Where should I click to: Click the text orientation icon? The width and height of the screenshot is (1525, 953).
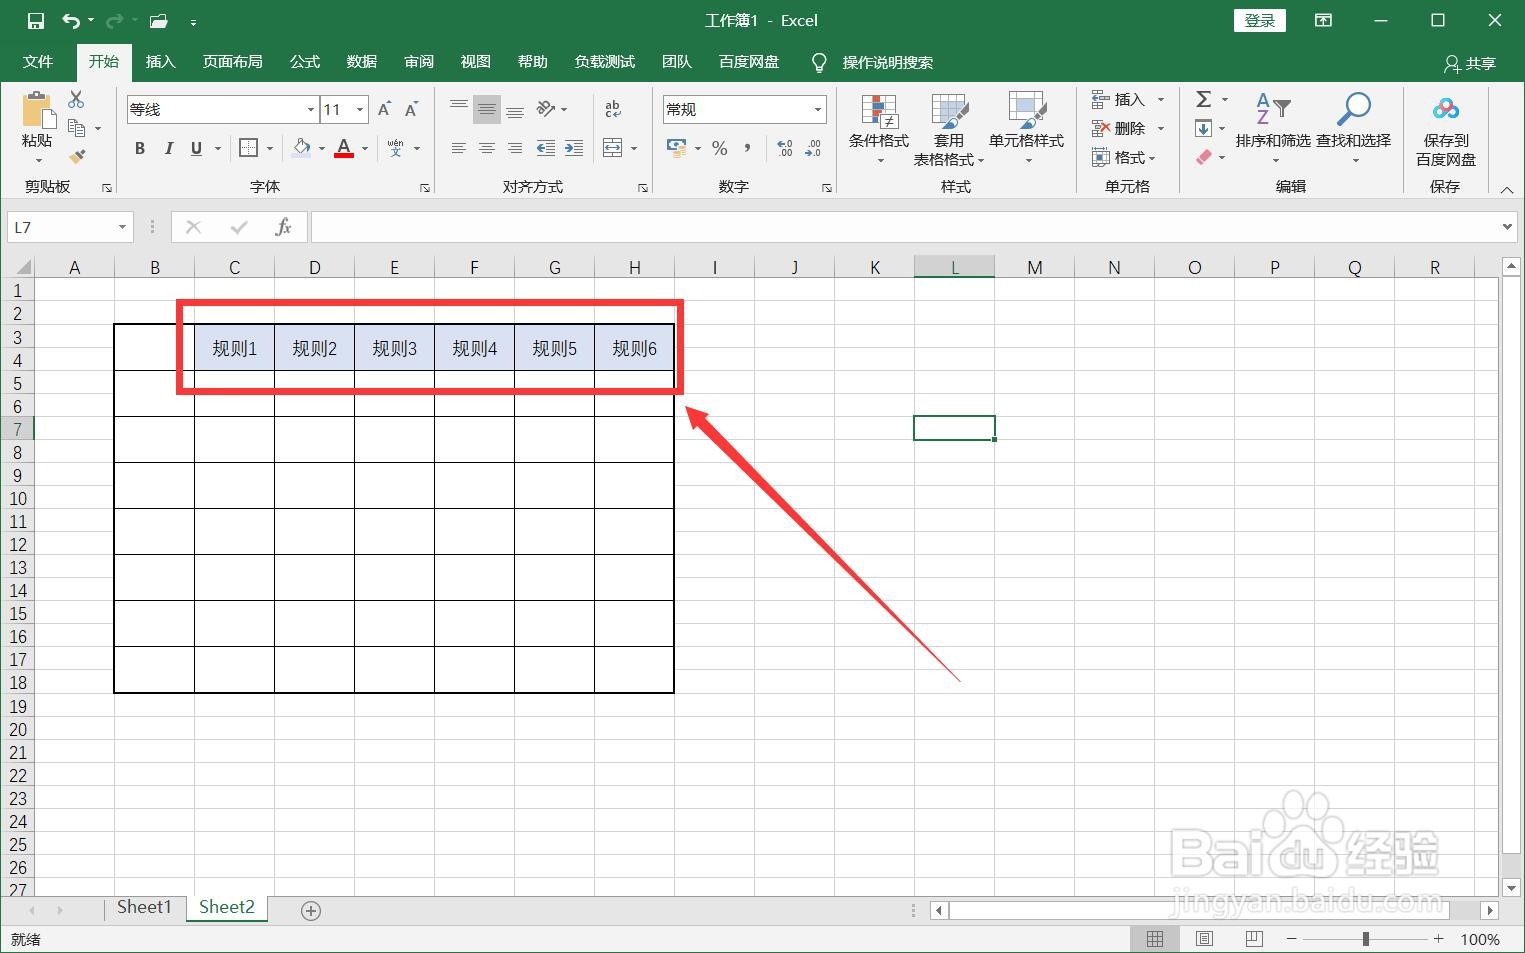coord(546,109)
